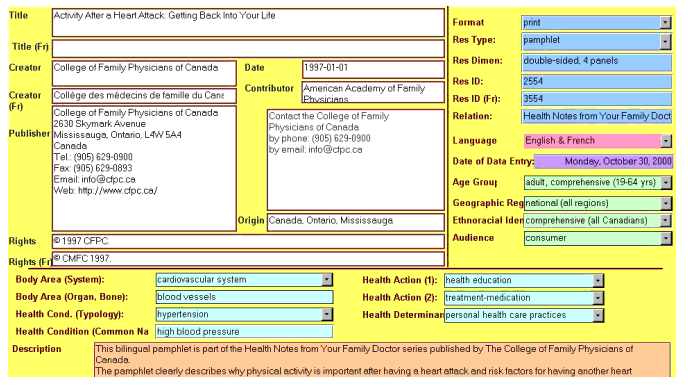
Task: Open the Health Action (2) dropdown arrow
Action: coord(598,298)
